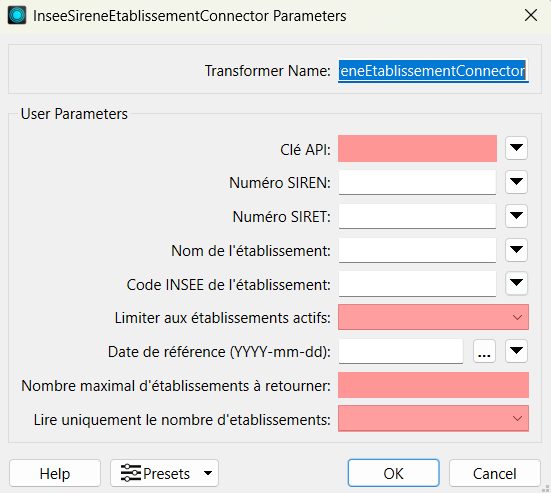The image size is (551, 493).
Task: Click the Numéro SIREN input field
Action: (x=417, y=182)
